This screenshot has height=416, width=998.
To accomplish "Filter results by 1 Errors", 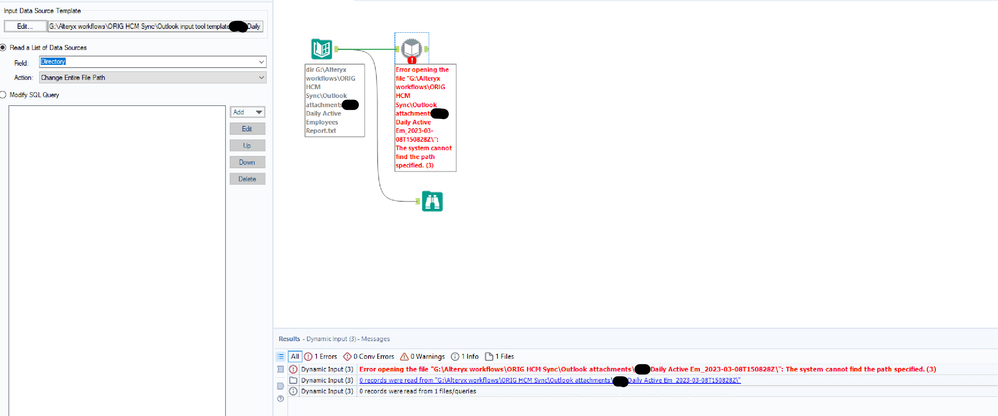I will click(321, 356).
